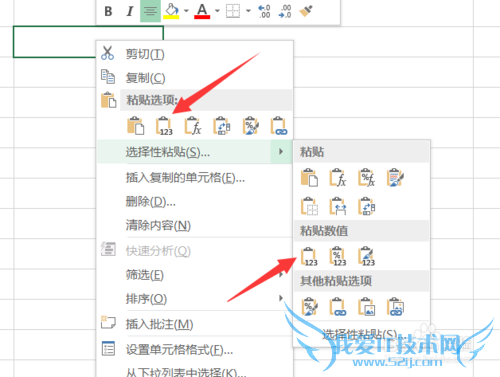Viewport: 500px width, 377px height.
Task: Open 选择性粘贴(S) menu item
Action: [195, 152]
